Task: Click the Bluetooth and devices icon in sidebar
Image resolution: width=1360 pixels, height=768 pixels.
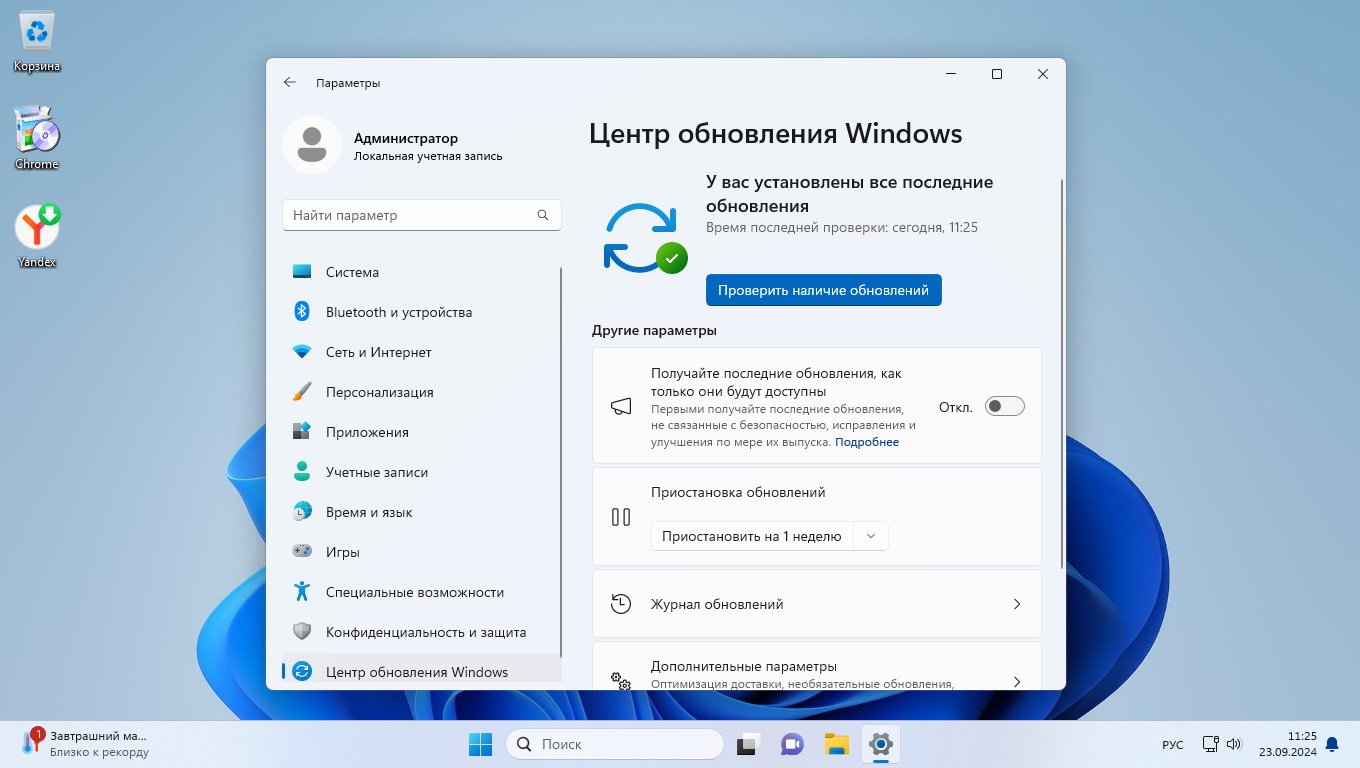Action: pyautogui.click(x=302, y=312)
